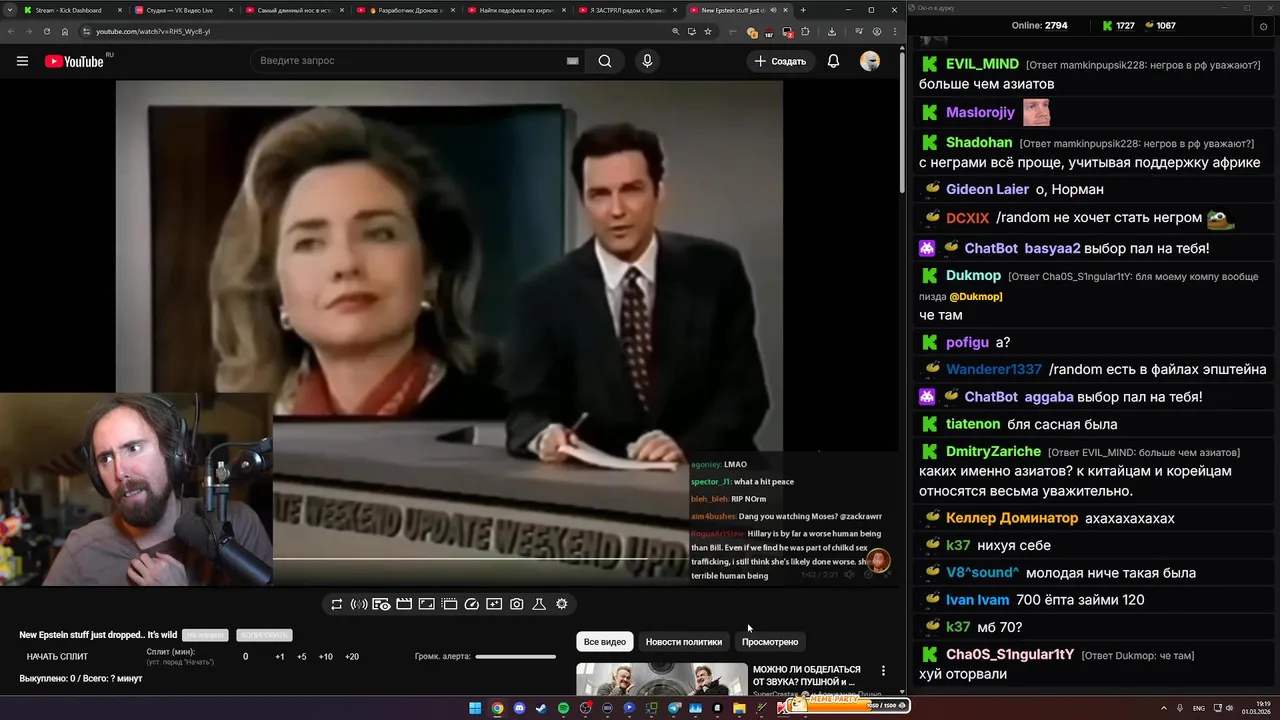Select the Новости политики filter chip
The width and height of the screenshot is (1280, 720).
coord(684,642)
